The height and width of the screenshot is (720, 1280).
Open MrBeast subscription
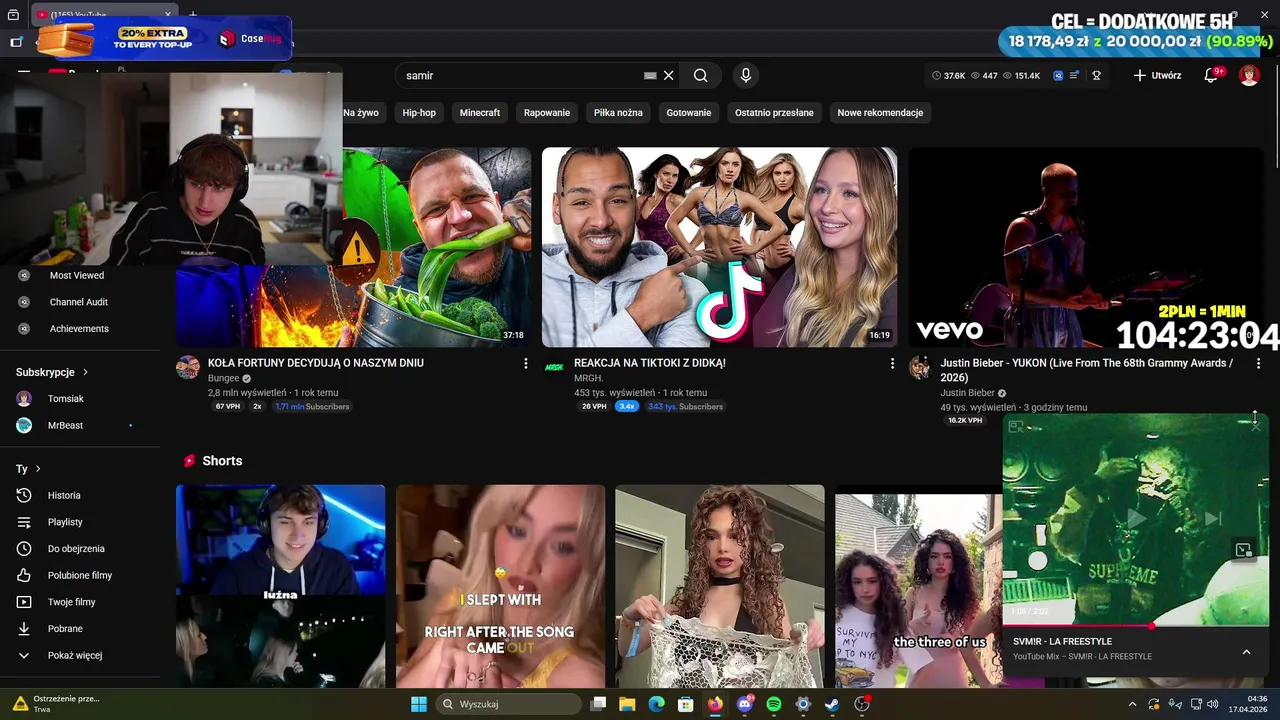coord(65,425)
